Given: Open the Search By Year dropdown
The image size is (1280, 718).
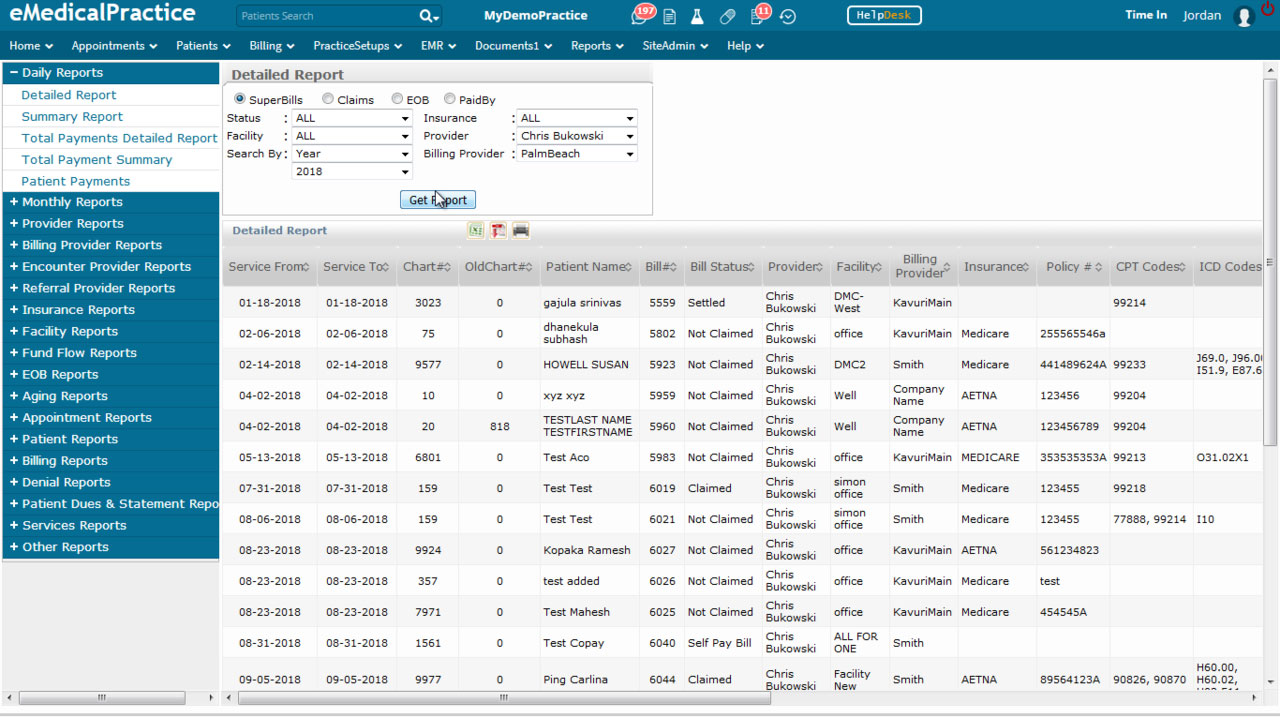Looking at the screenshot, I should point(352,154).
